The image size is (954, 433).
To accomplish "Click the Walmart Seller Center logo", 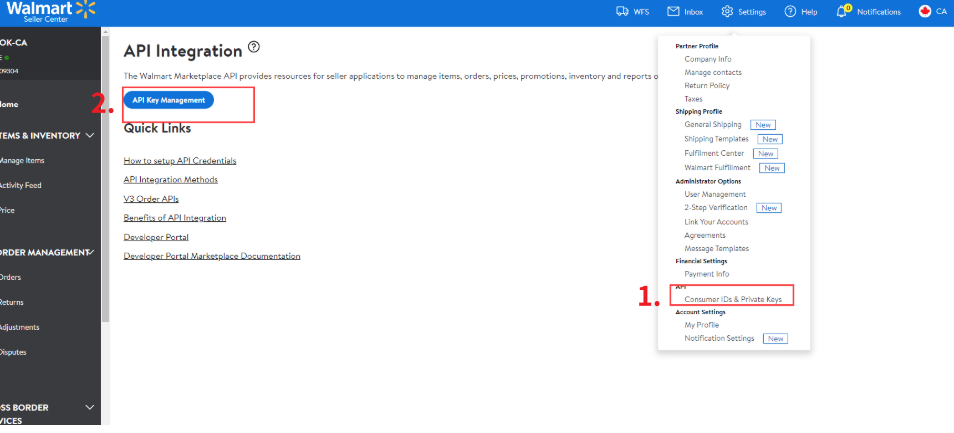I will point(51,12).
